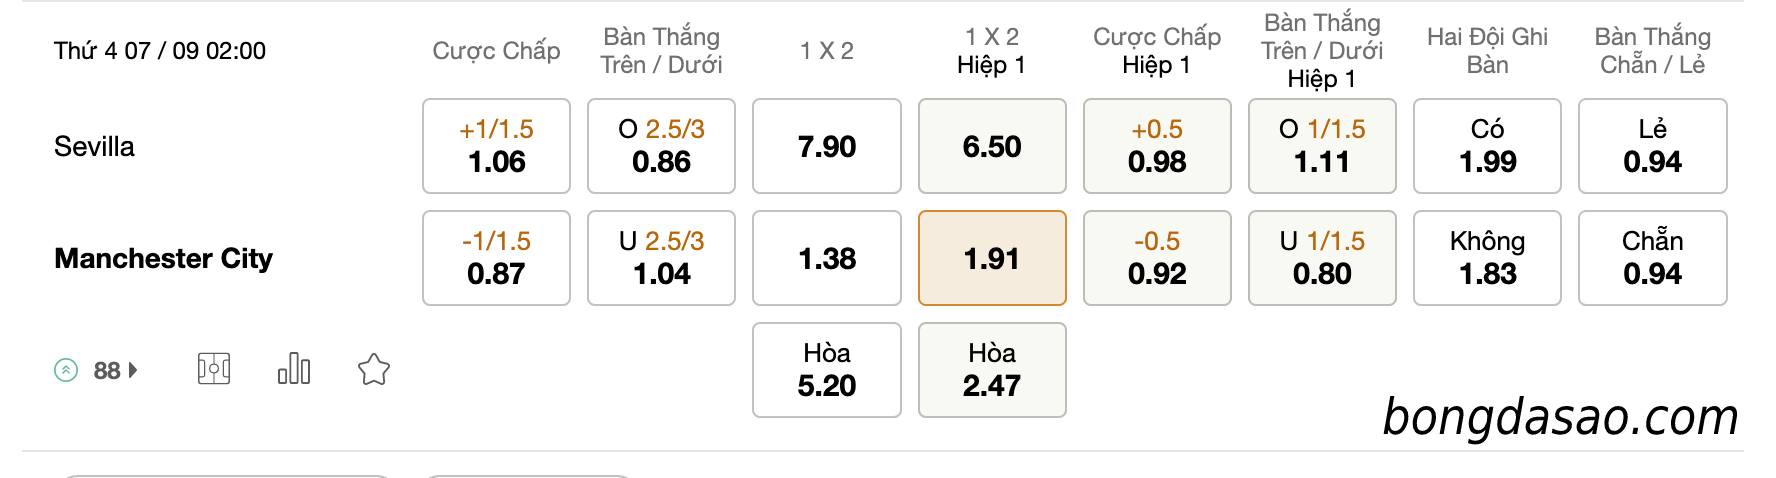Pick Over 2.5/3 at odds 0.86
This screenshot has height=478, width=1776.
[x=661, y=146]
